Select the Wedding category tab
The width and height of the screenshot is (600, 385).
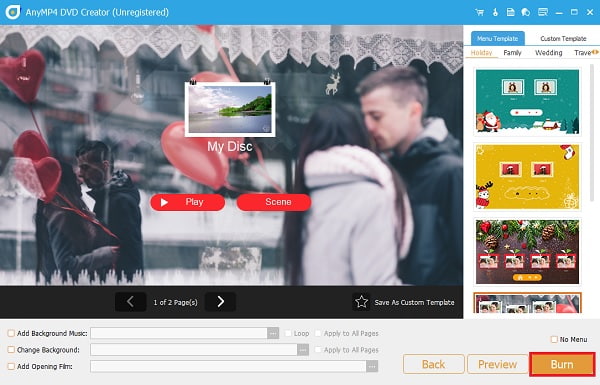(548, 53)
